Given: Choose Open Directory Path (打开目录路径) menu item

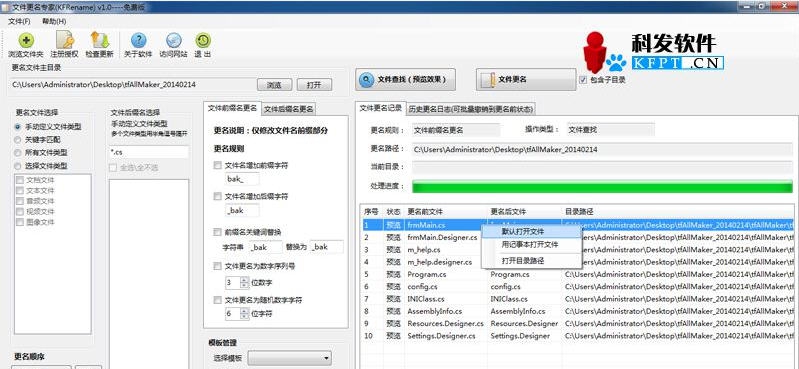Looking at the screenshot, I should pyautogui.click(x=531, y=261).
